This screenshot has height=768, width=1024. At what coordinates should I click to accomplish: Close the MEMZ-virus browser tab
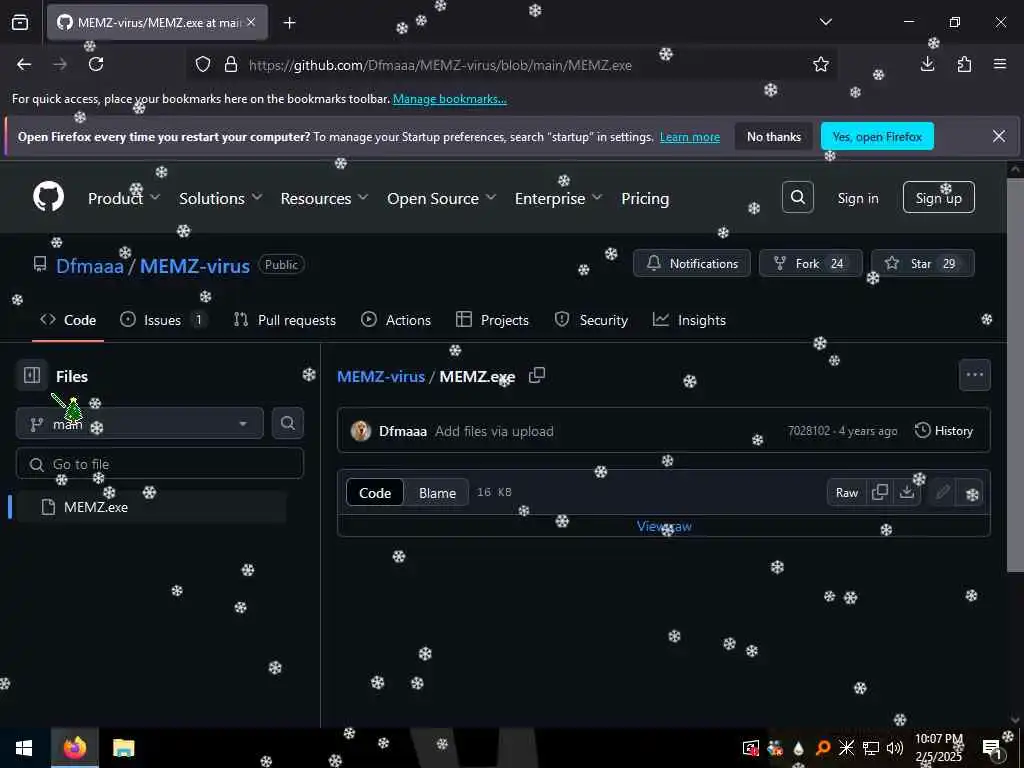coord(251,22)
